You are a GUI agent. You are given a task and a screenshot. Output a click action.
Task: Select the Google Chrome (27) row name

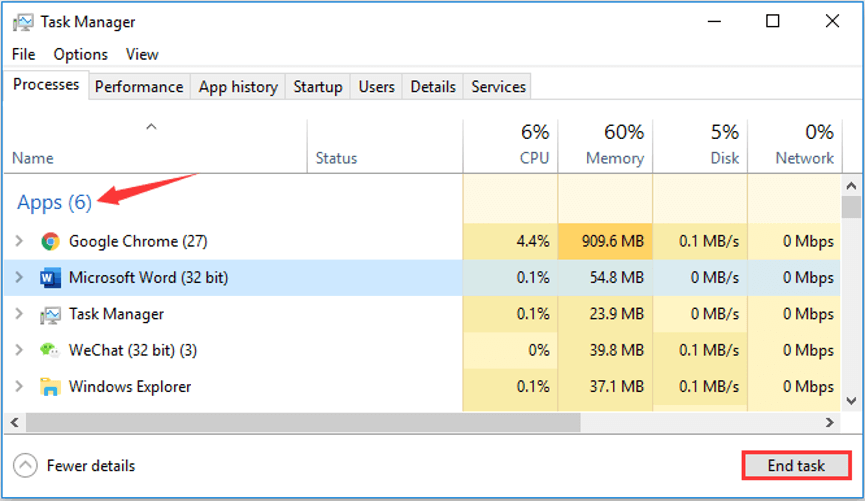[138, 242]
